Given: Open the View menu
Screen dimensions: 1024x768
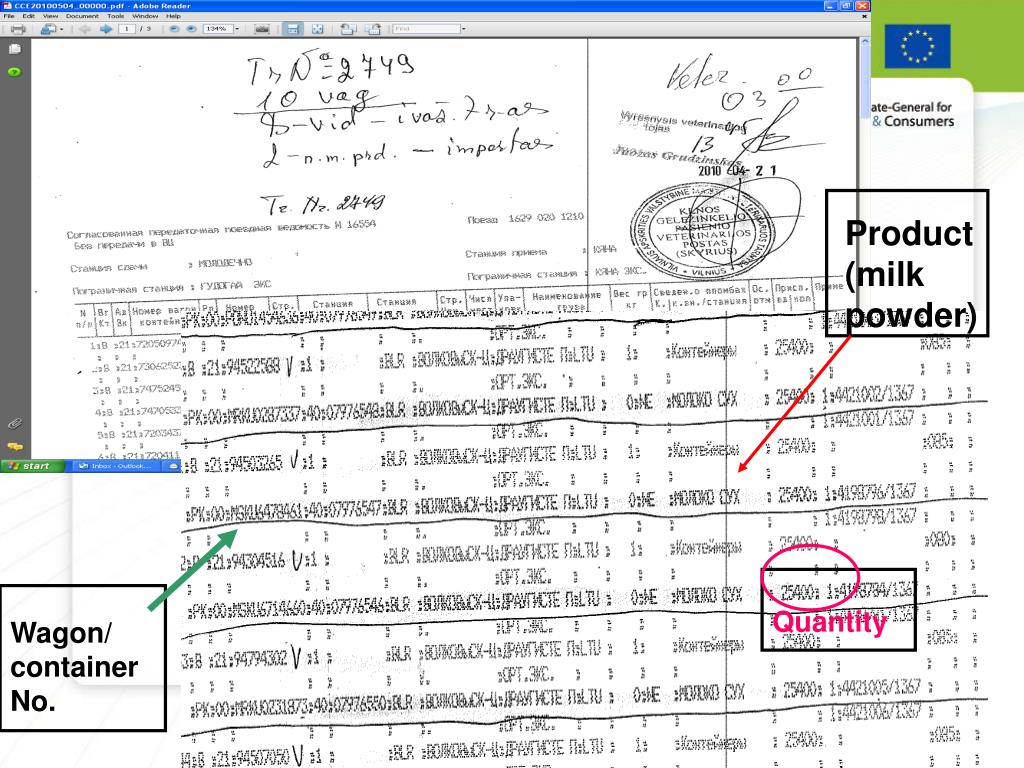Looking at the screenshot, I should tap(50, 16).
